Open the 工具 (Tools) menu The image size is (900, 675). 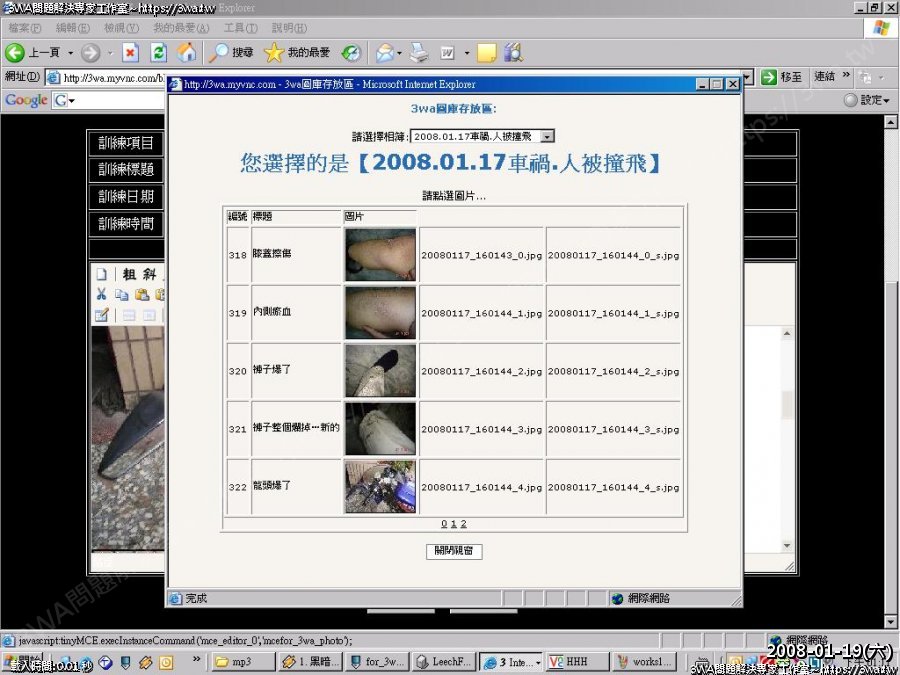pyautogui.click(x=240, y=28)
